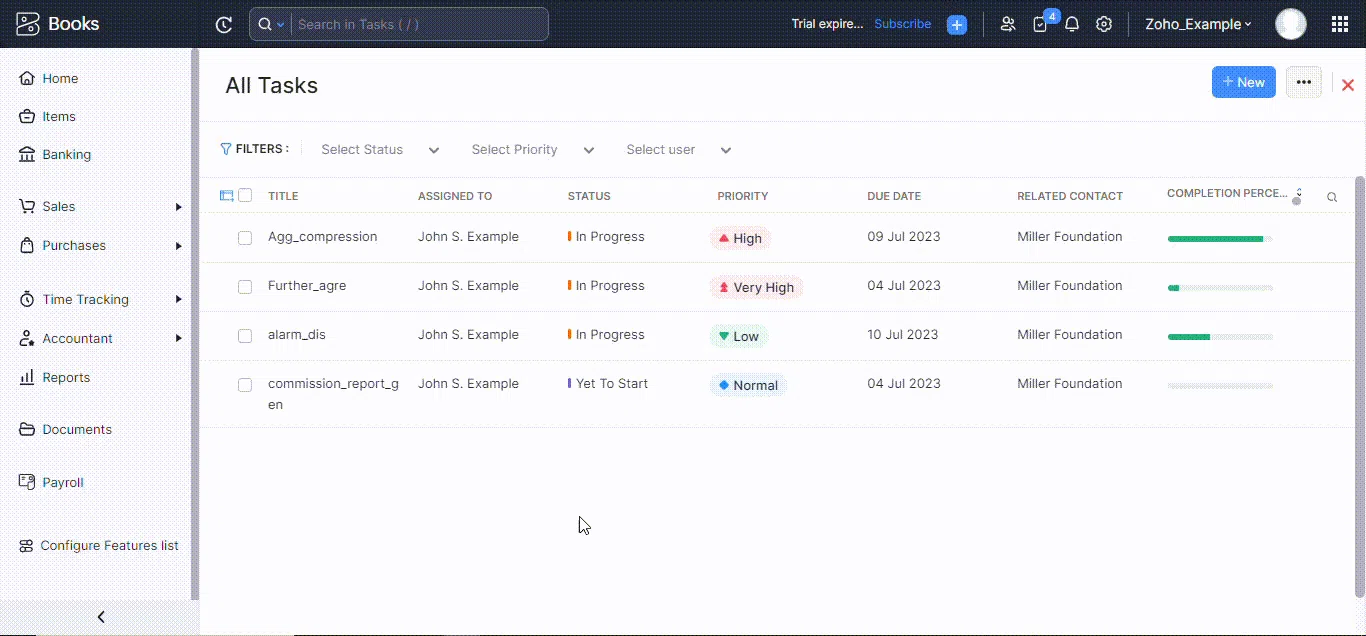The height and width of the screenshot is (636, 1366).
Task: Click the blue quick create plus icon
Action: (x=957, y=25)
